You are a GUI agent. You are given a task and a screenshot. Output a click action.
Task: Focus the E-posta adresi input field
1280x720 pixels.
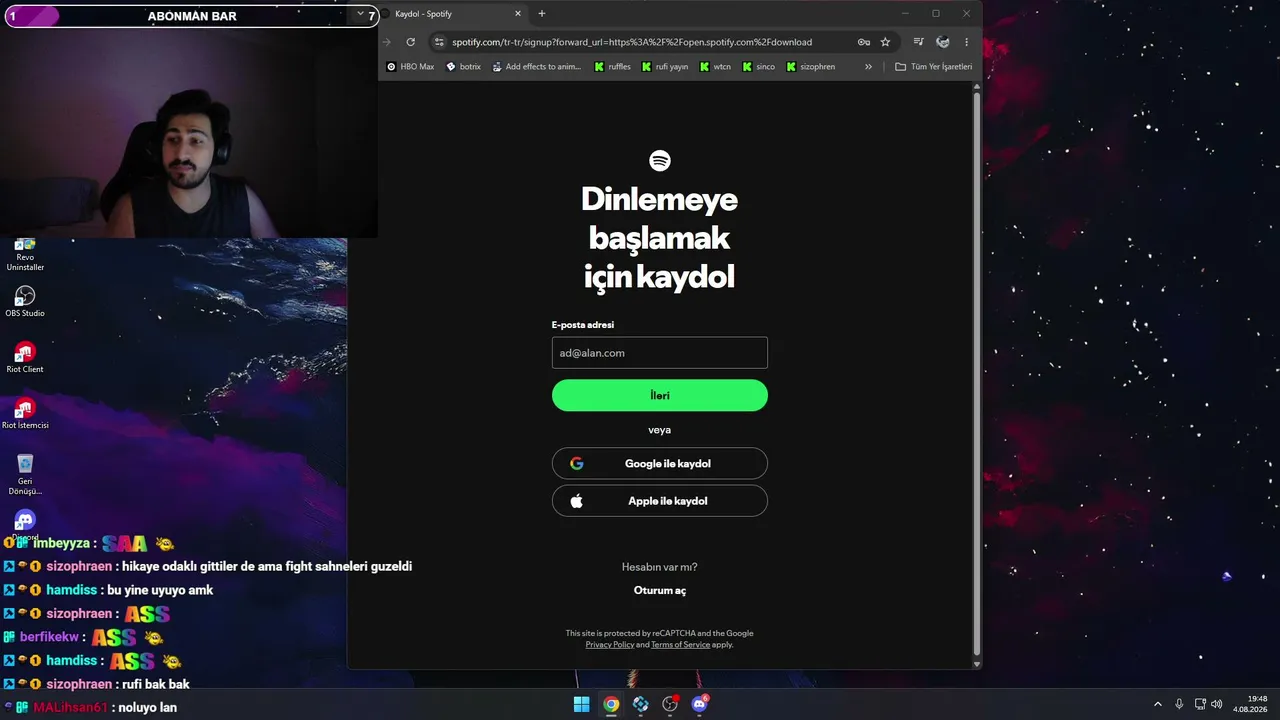pos(660,353)
